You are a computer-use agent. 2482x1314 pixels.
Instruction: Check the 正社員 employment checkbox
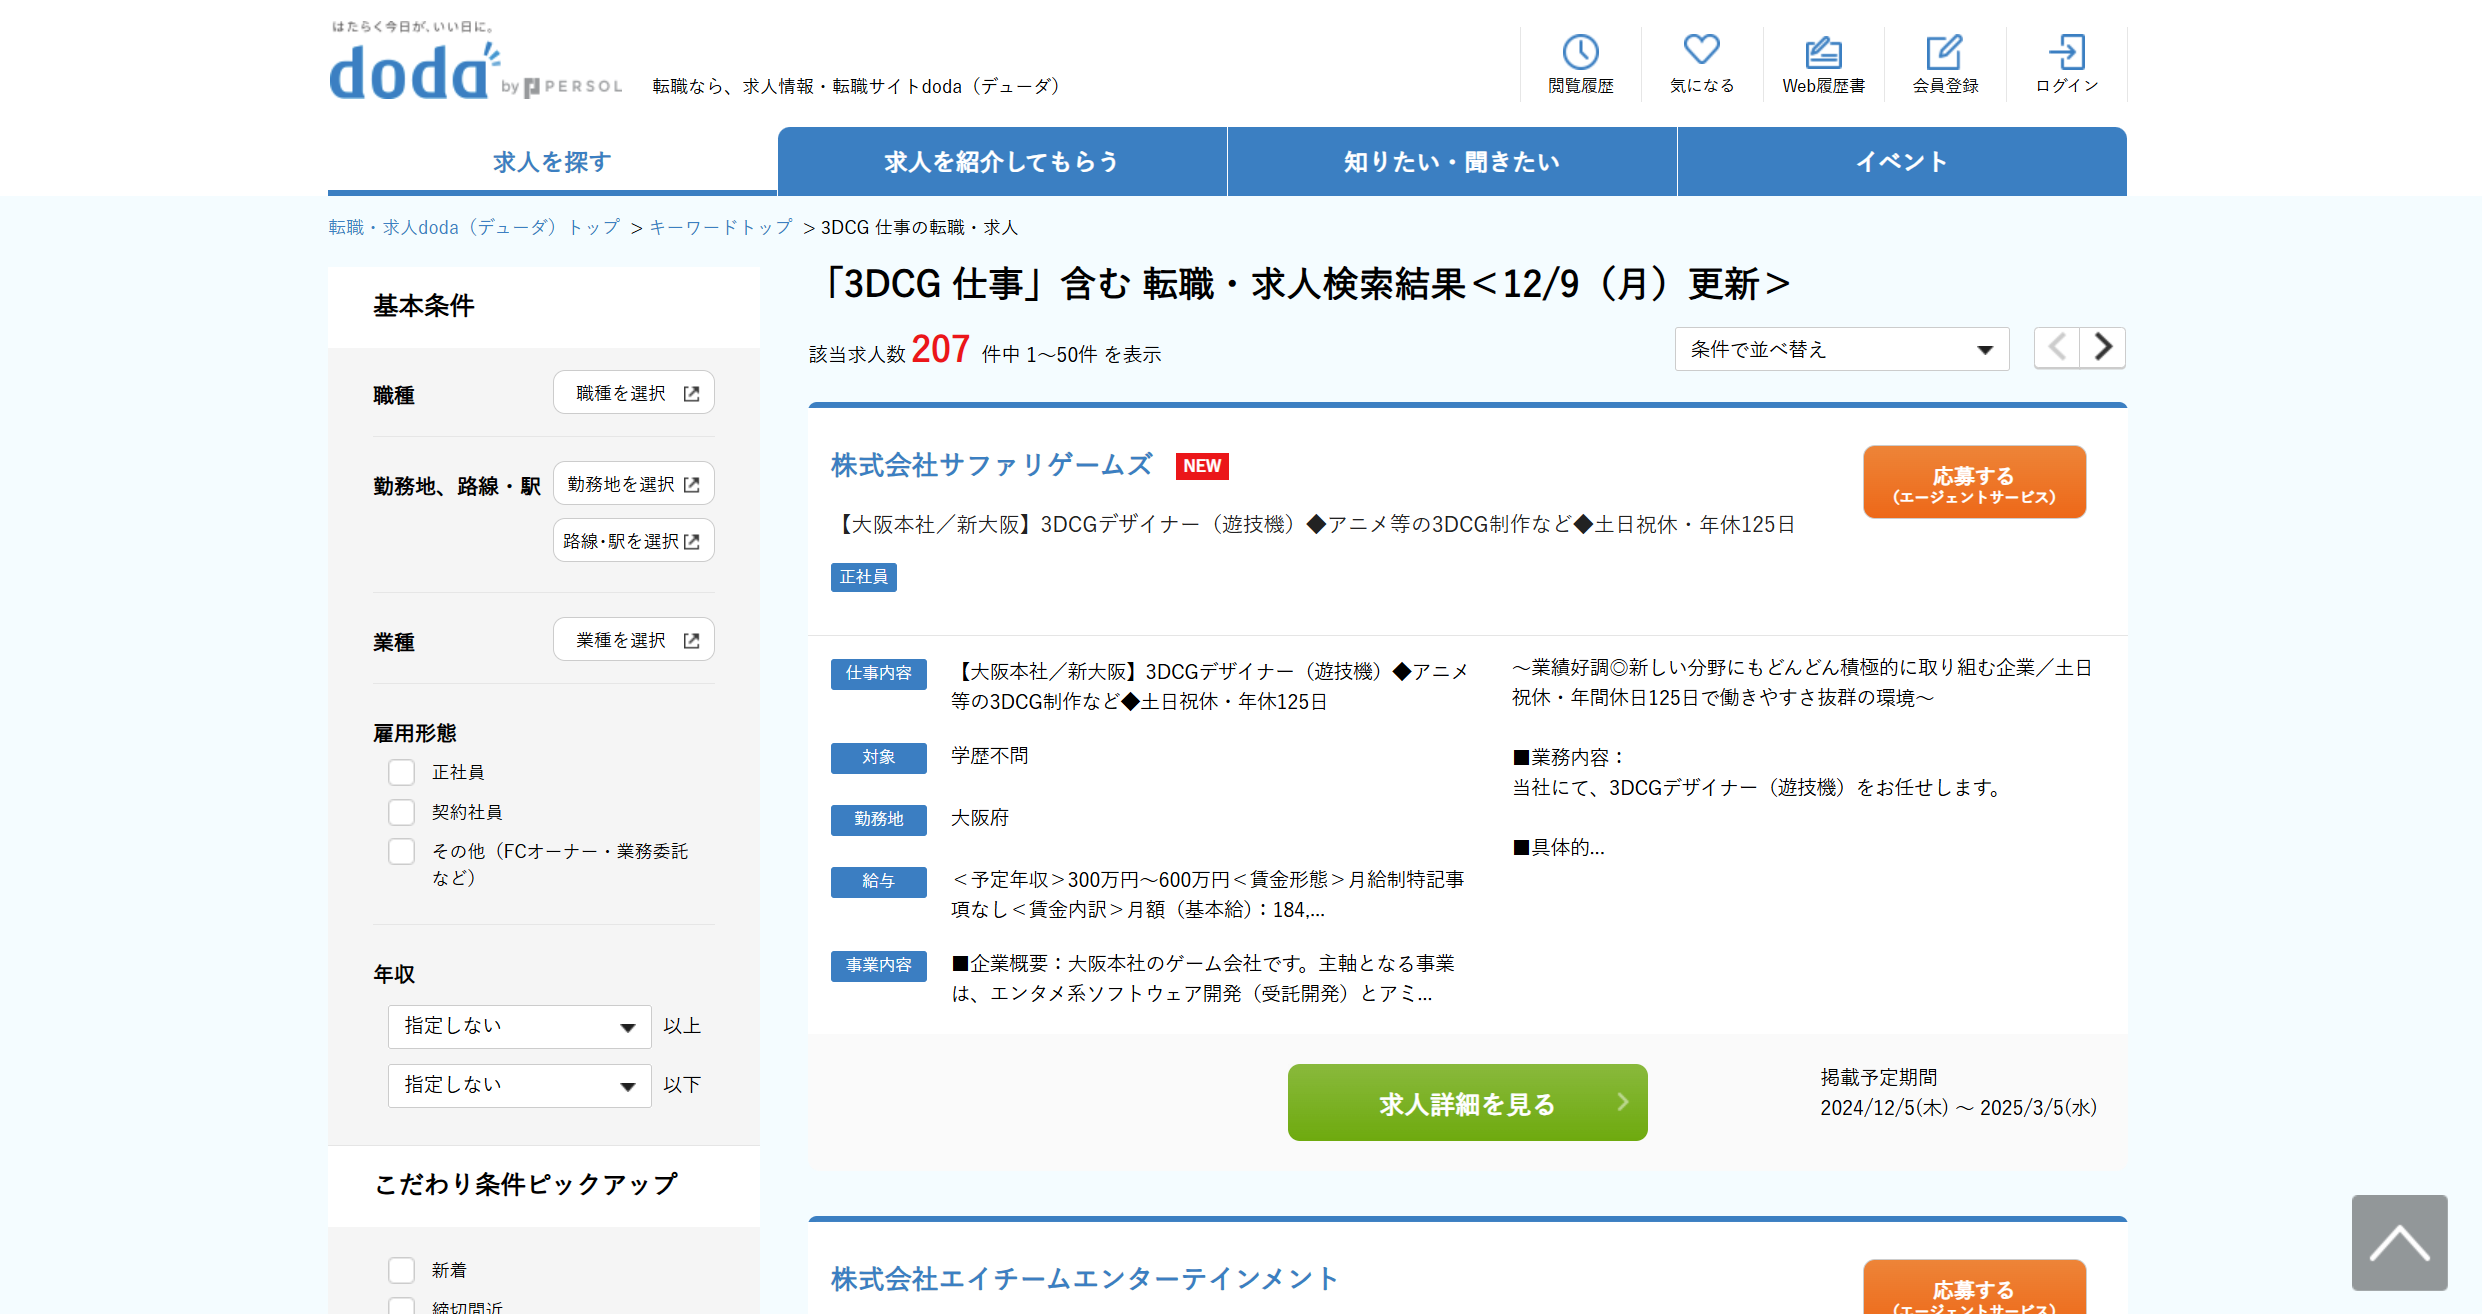(x=401, y=772)
